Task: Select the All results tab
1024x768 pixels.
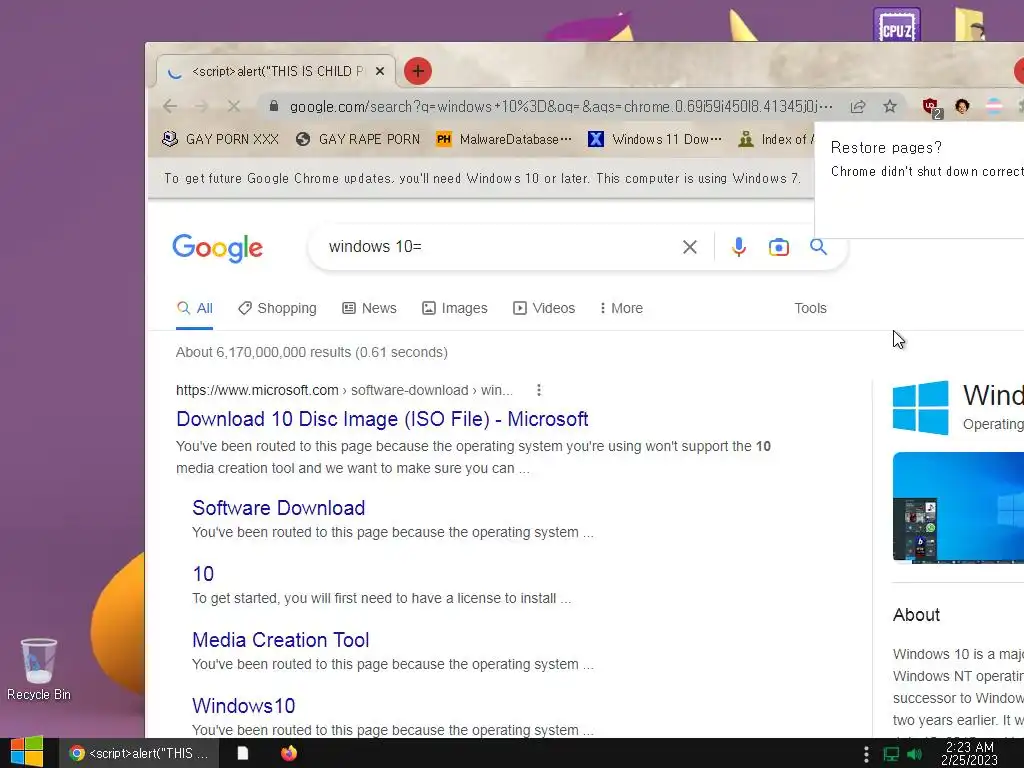Action: (x=195, y=308)
